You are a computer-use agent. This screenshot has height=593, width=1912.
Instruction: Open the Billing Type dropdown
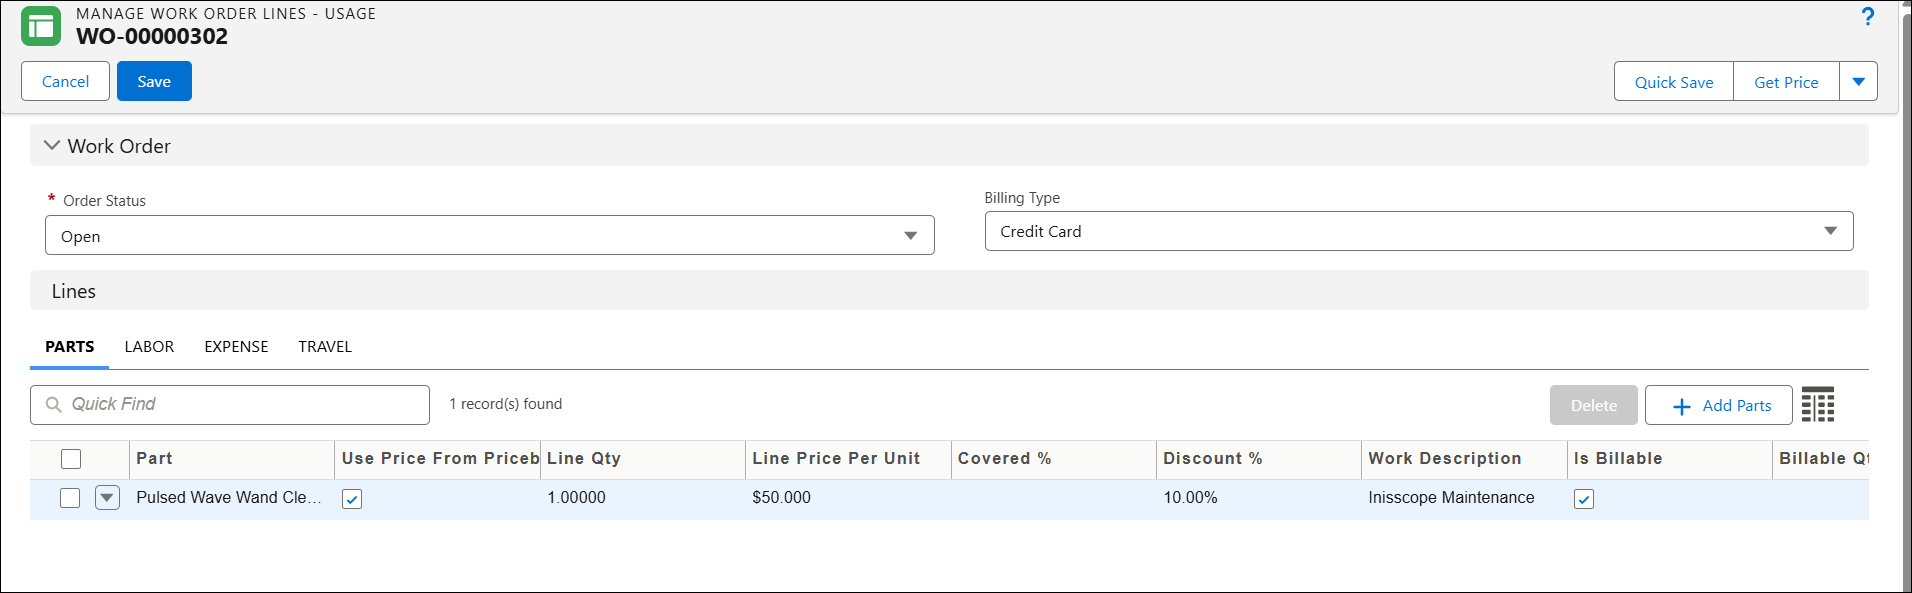click(1419, 231)
